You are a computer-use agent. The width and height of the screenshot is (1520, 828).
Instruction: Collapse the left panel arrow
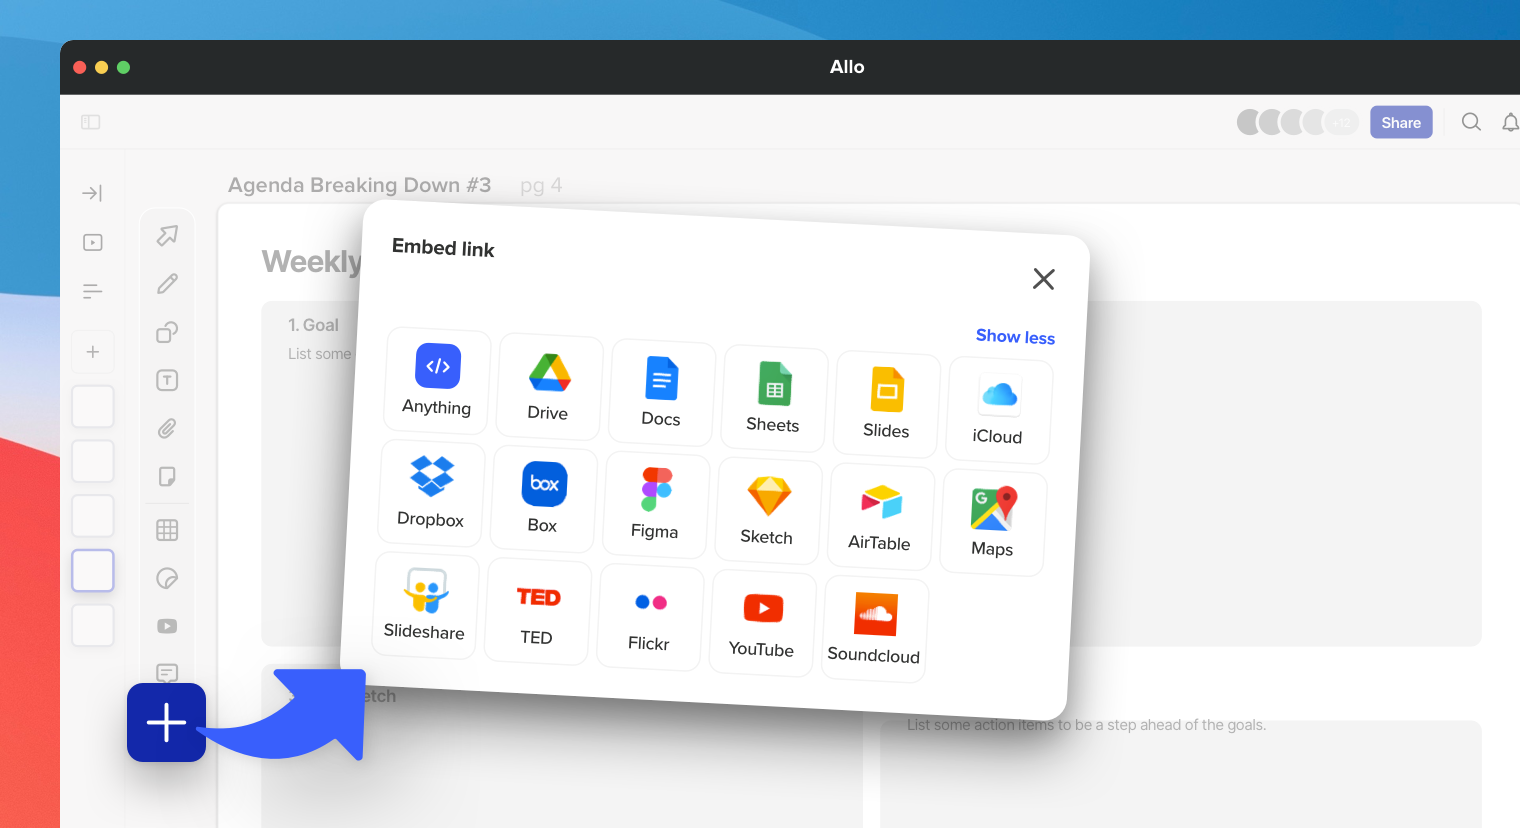(x=92, y=193)
